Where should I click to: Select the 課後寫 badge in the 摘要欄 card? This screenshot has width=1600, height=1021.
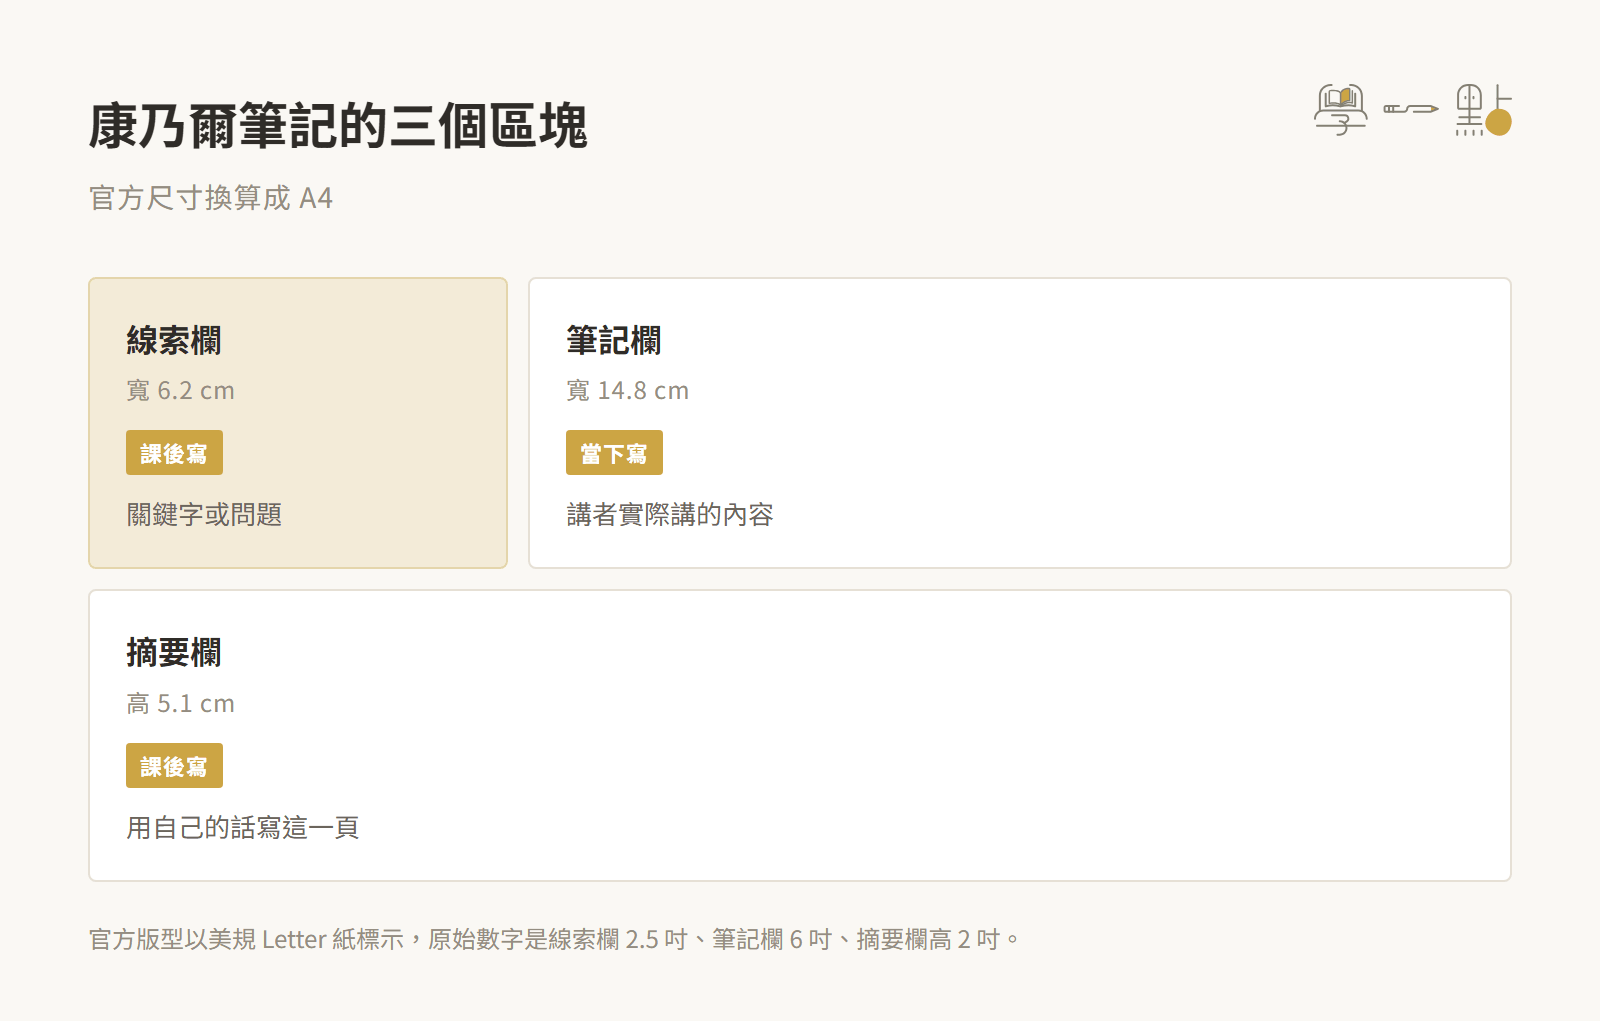(174, 766)
